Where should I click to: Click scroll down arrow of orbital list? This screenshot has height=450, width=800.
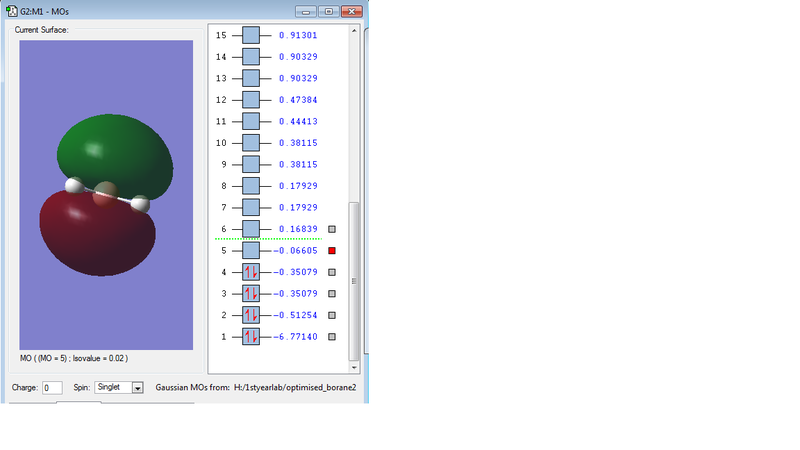click(354, 367)
